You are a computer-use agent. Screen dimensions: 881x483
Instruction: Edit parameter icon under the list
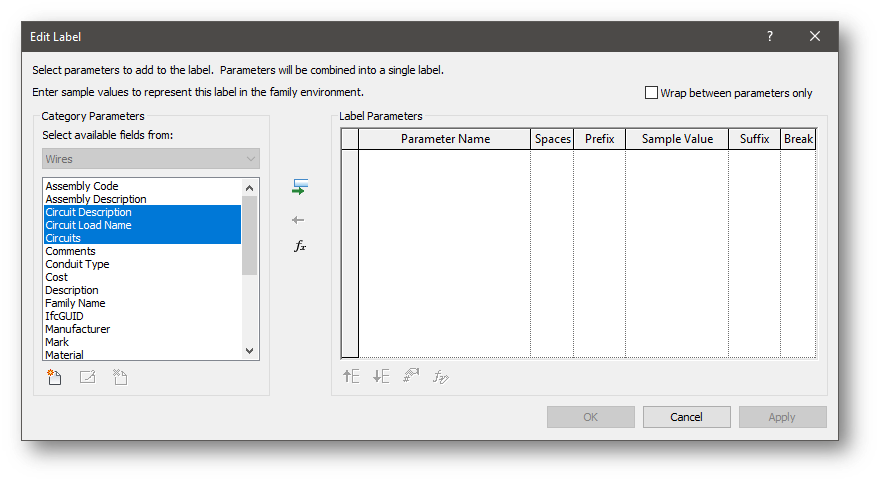pyautogui.click(x=87, y=377)
